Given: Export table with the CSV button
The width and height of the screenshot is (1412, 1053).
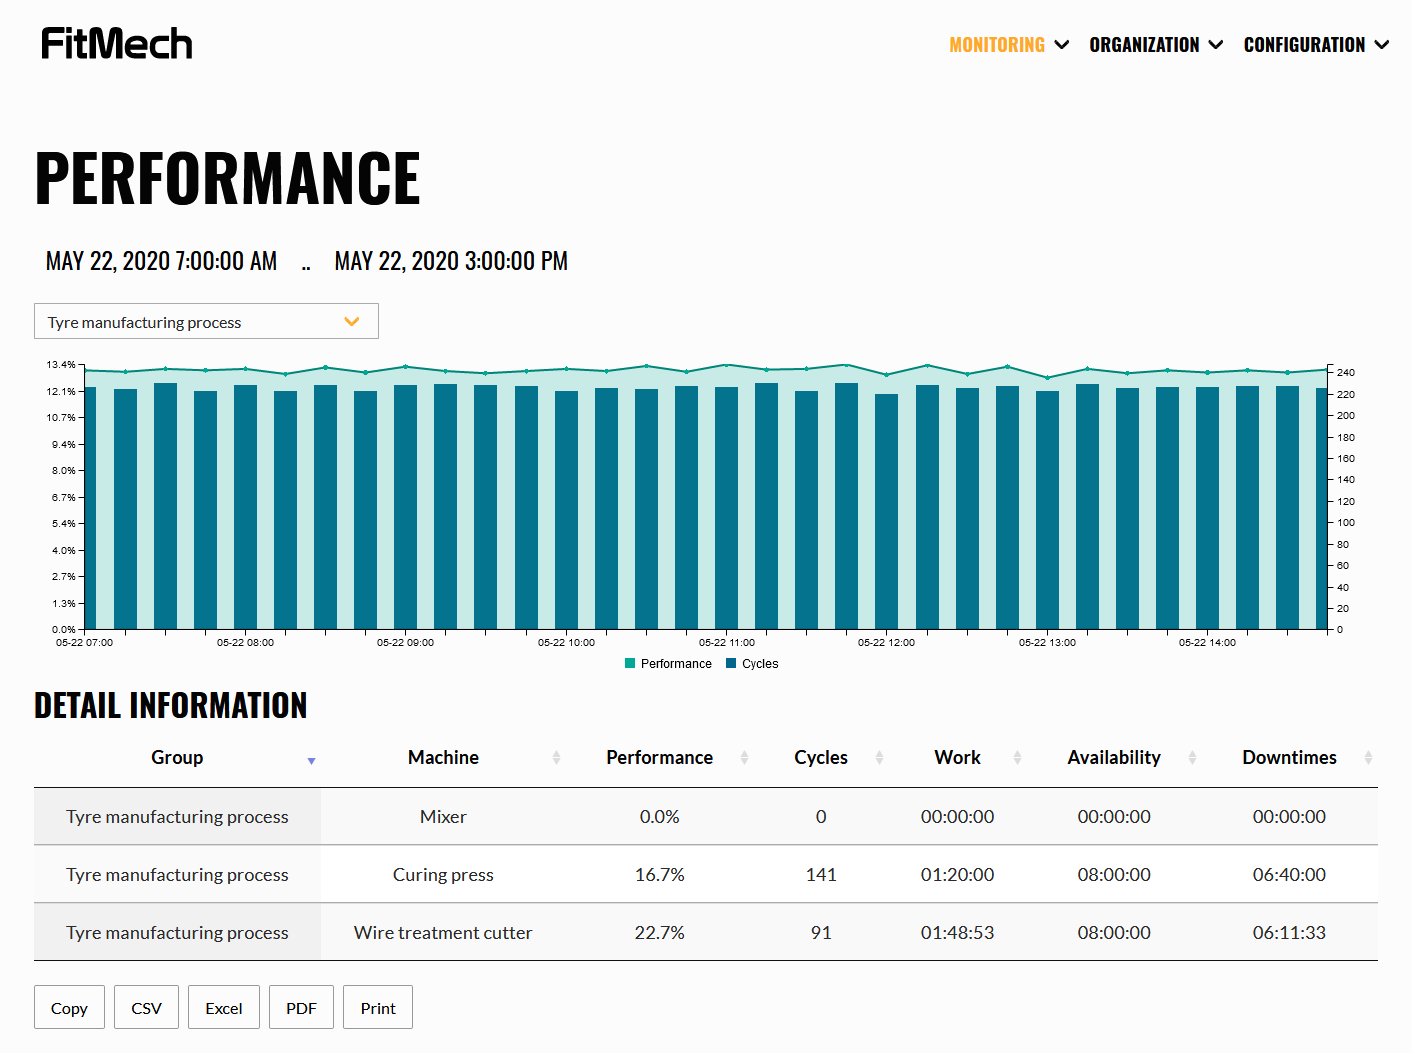Looking at the screenshot, I should [146, 1007].
